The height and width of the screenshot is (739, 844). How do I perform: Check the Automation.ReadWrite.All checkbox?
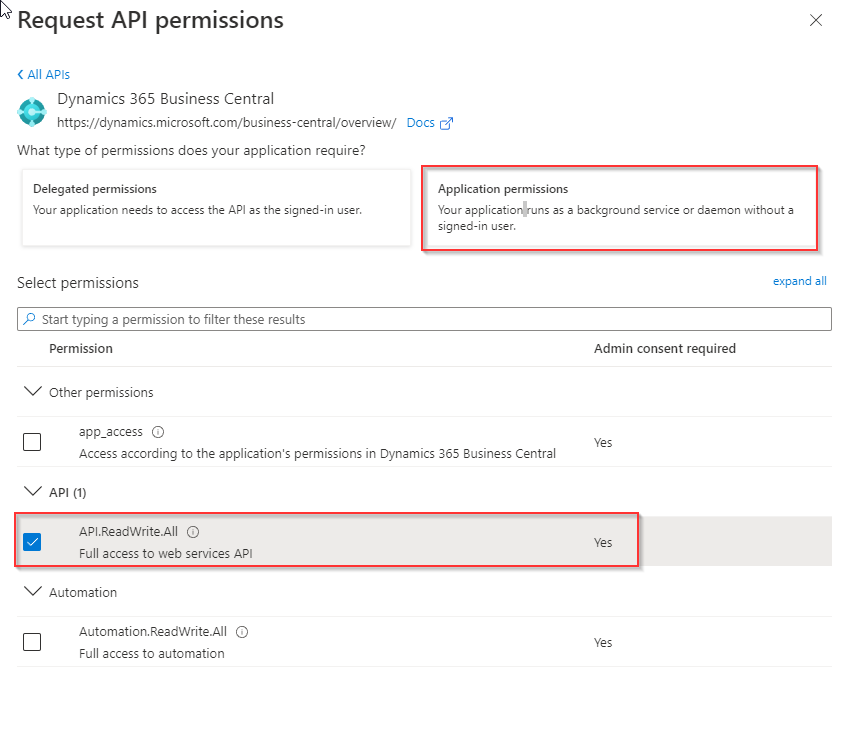click(32, 642)
